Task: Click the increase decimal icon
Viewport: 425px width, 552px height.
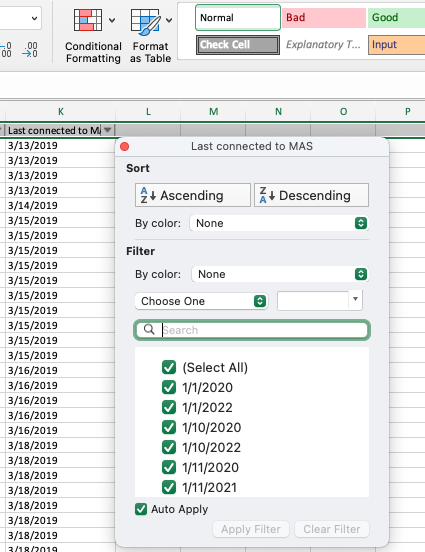Action: pyautogui.click(x=6, y=50)
